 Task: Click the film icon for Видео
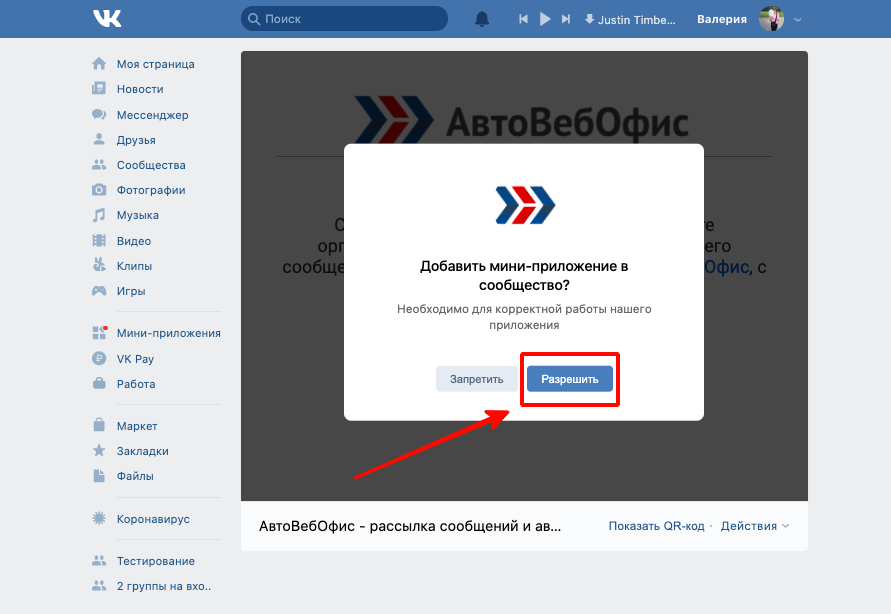tap(99, 240)
